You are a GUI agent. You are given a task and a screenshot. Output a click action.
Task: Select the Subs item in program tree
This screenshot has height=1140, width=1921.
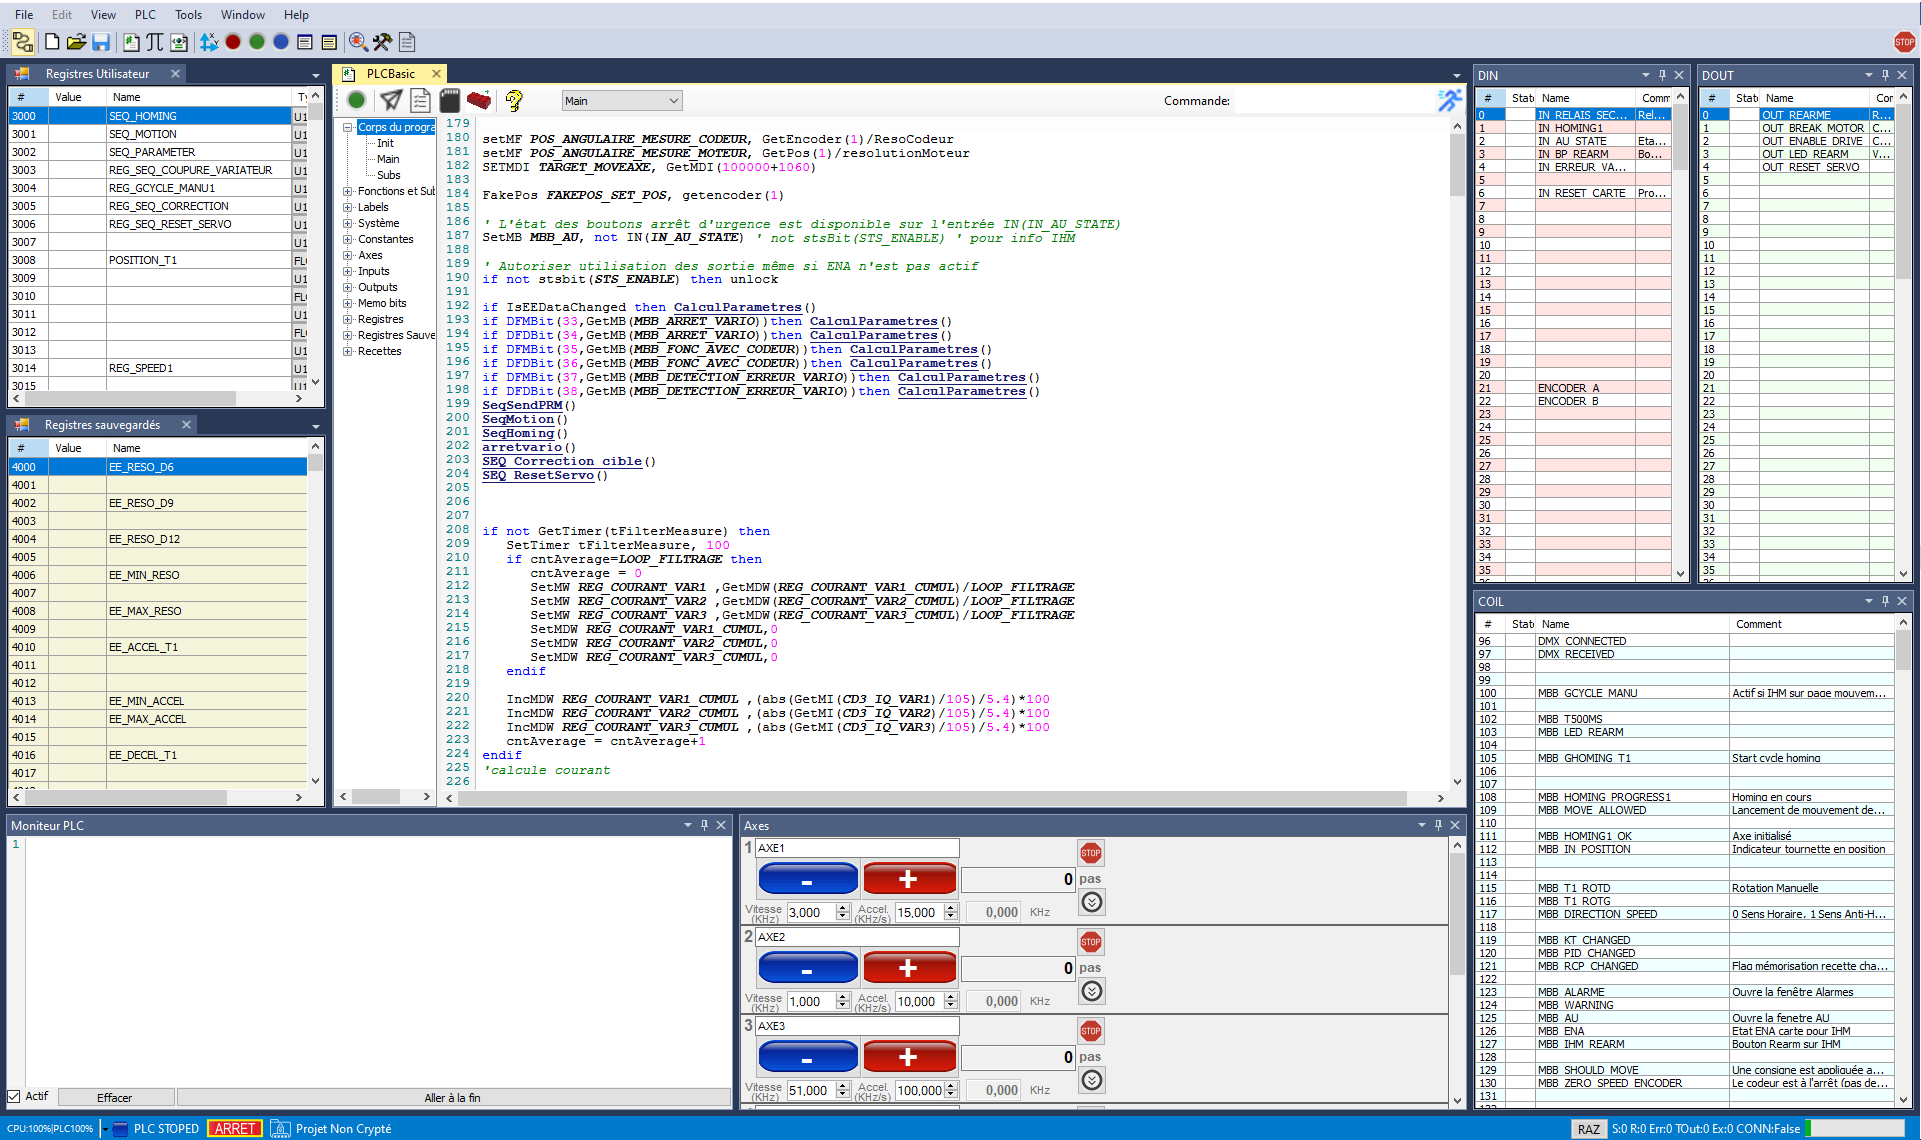point(388,175)
